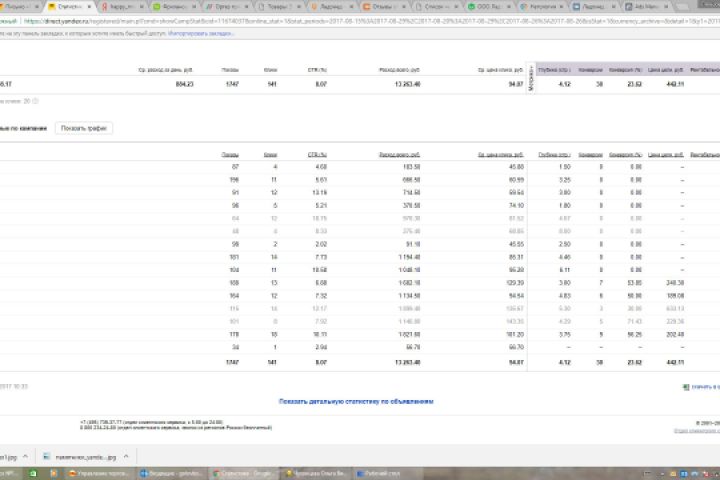
Task: Sort table by total spend 'Расход всего' header
Action: [399, 154]
